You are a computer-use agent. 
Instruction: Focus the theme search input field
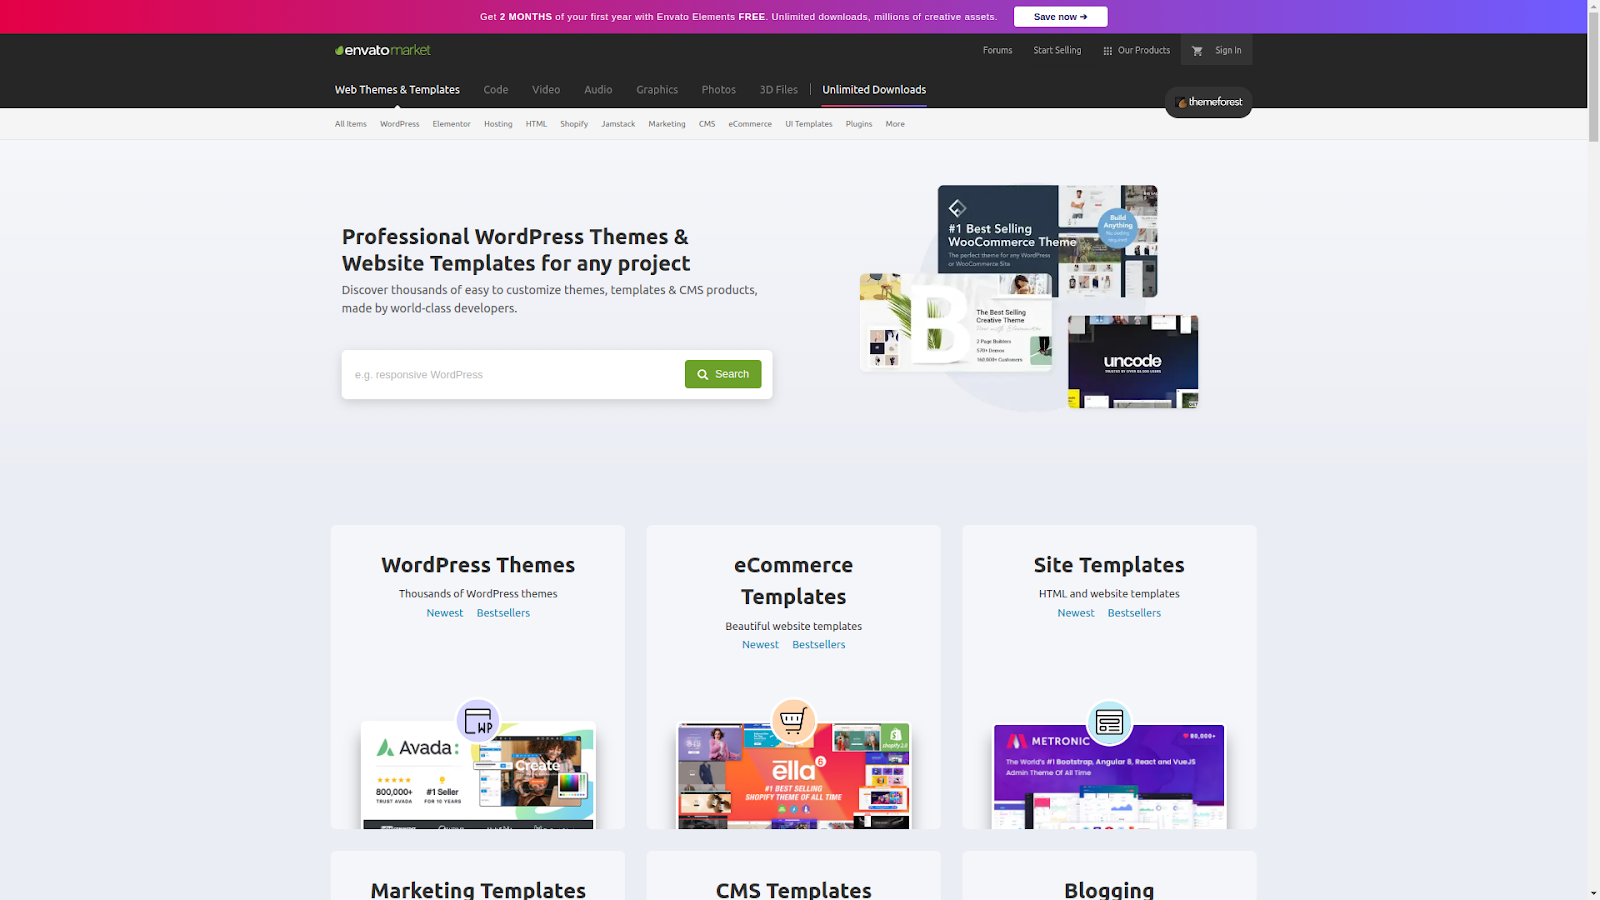coord(513,374)
